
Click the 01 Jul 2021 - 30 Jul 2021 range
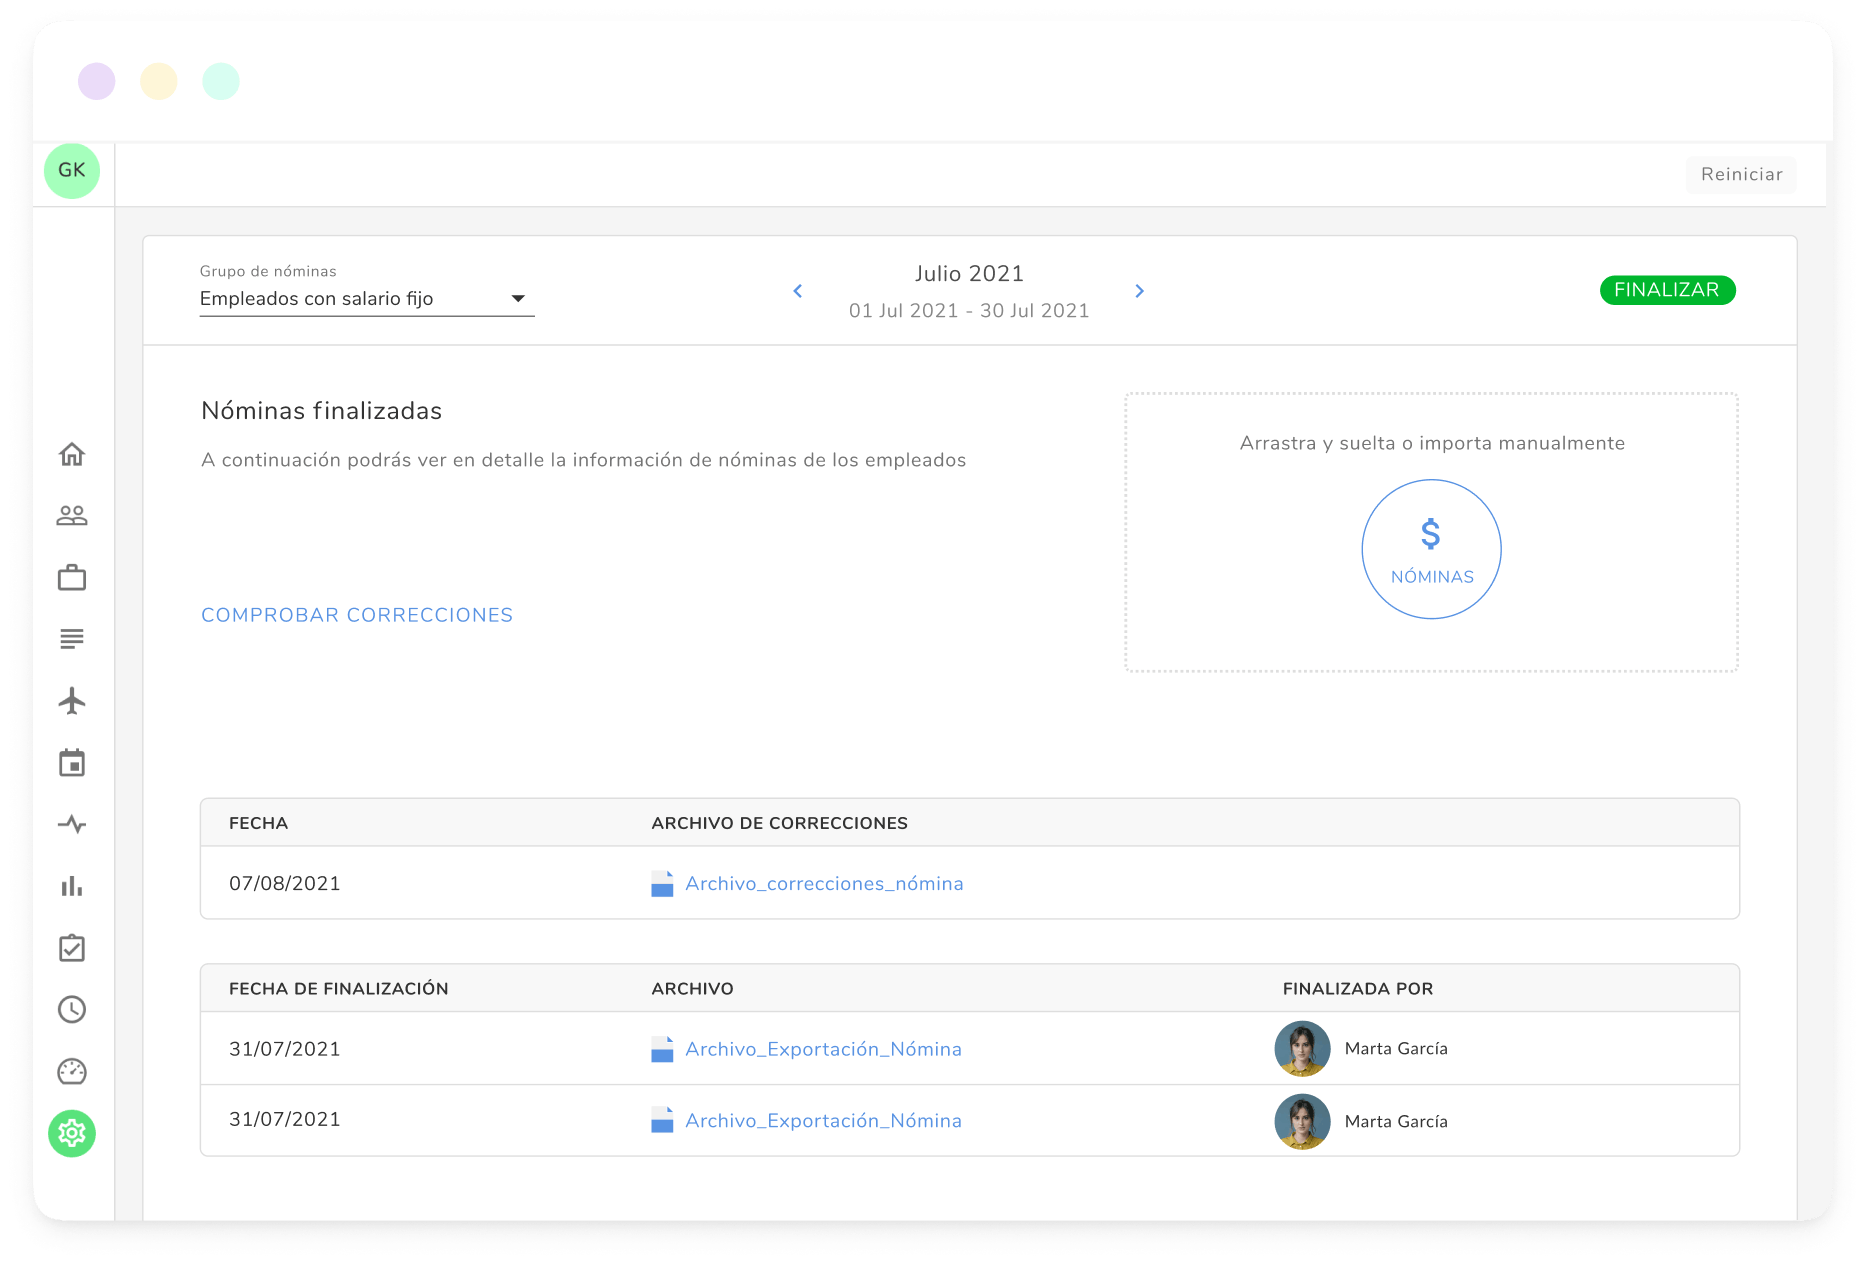pyautogui.click(x=969, y=311)
